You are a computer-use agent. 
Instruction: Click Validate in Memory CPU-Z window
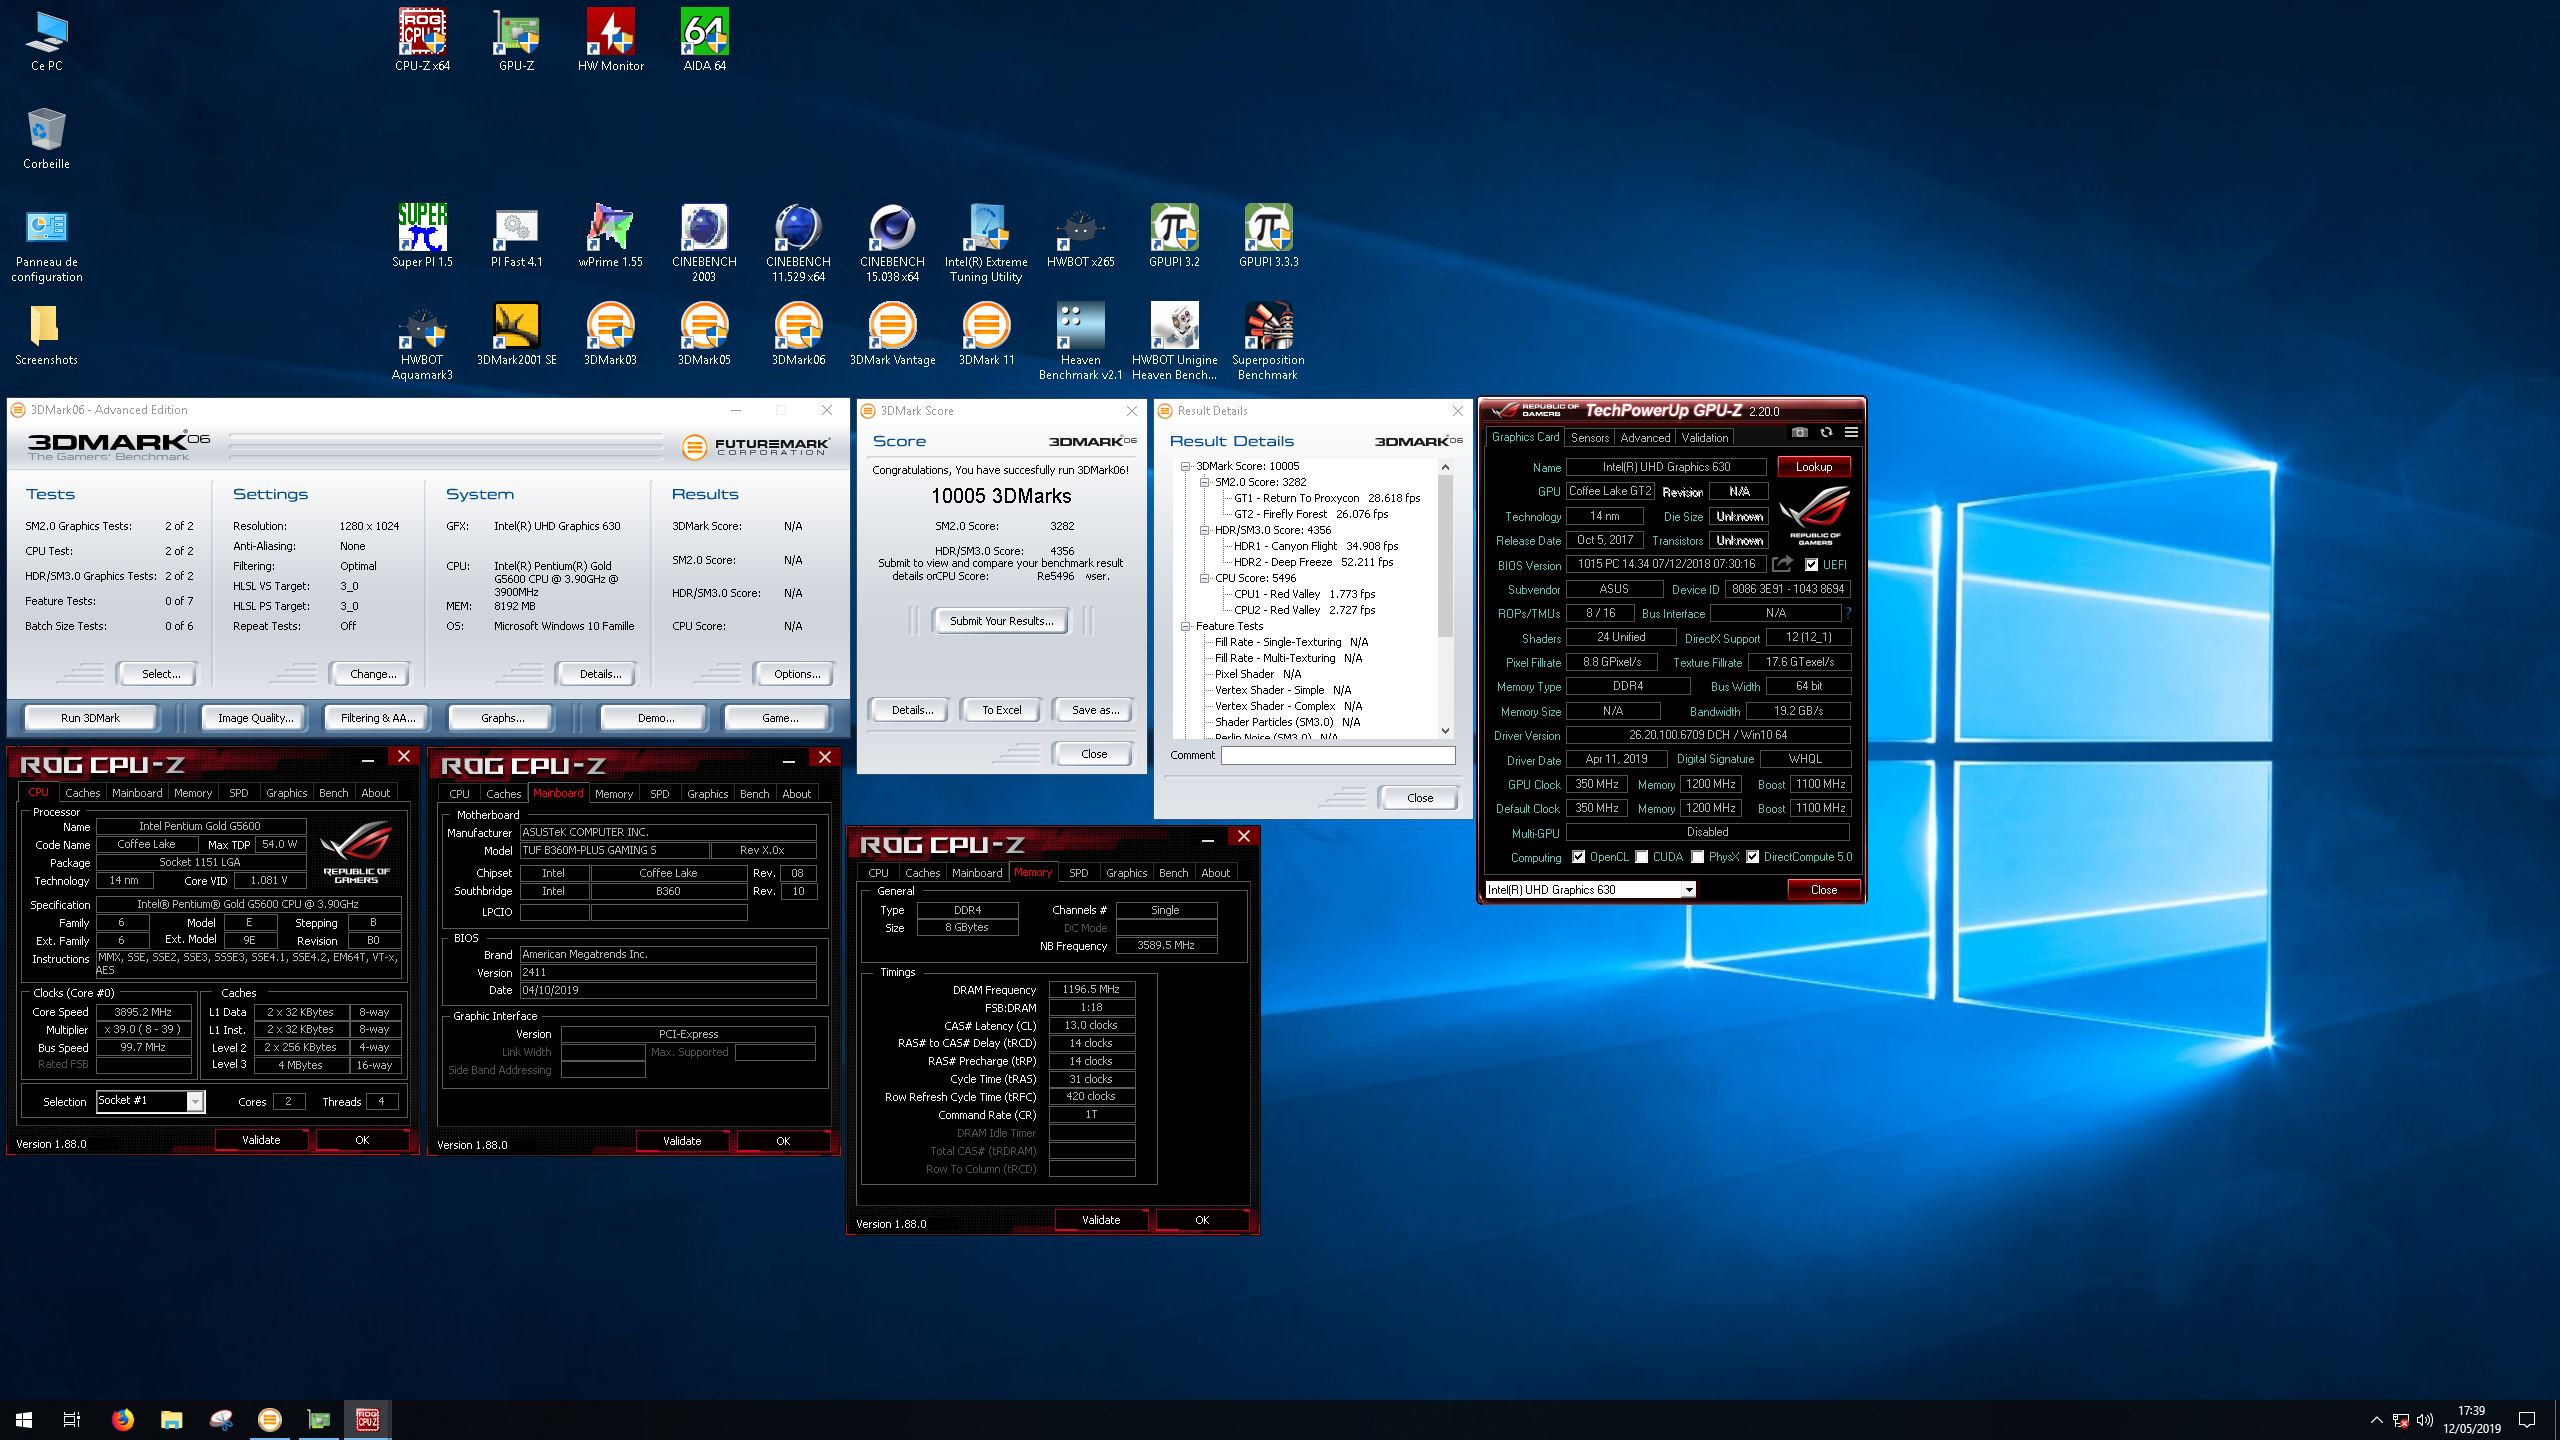1101,1220
